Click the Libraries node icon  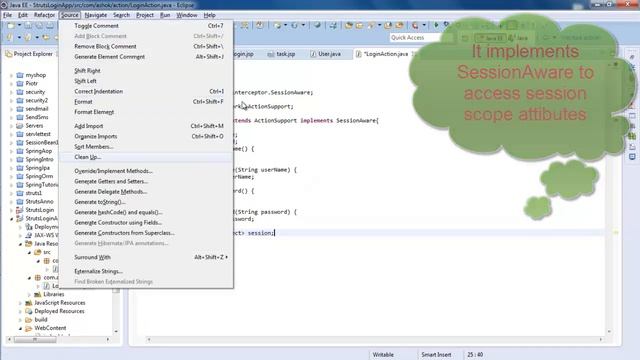tap(38, 294)
